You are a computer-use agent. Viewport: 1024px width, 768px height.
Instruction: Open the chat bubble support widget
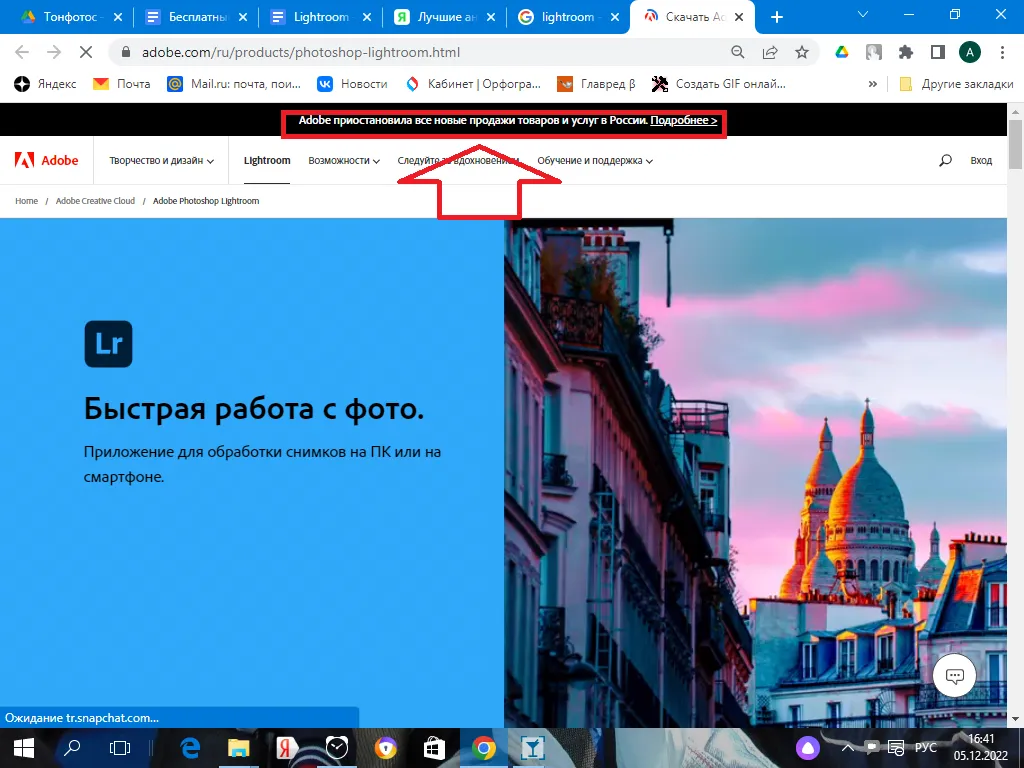(954, 675)
